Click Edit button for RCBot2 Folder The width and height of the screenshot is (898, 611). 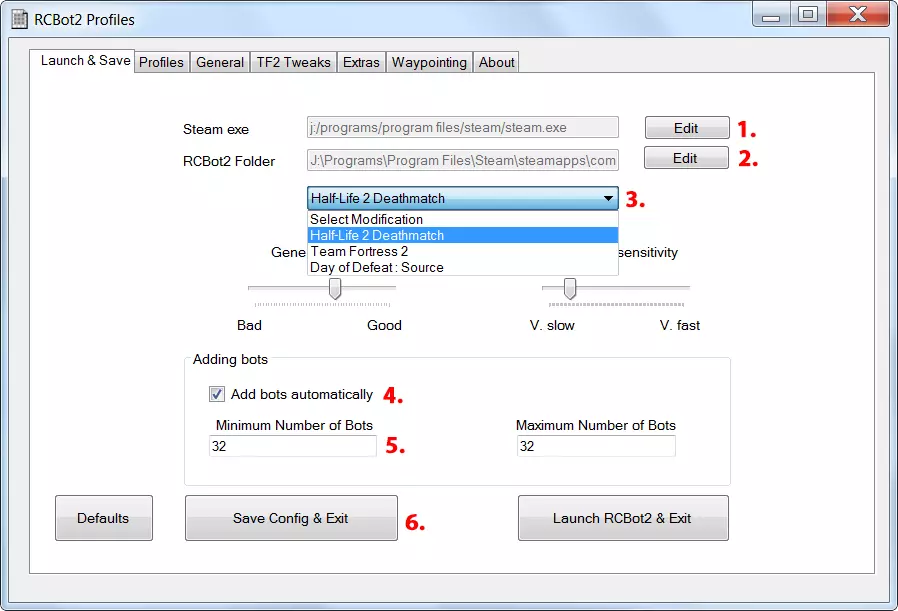(686, 157)
